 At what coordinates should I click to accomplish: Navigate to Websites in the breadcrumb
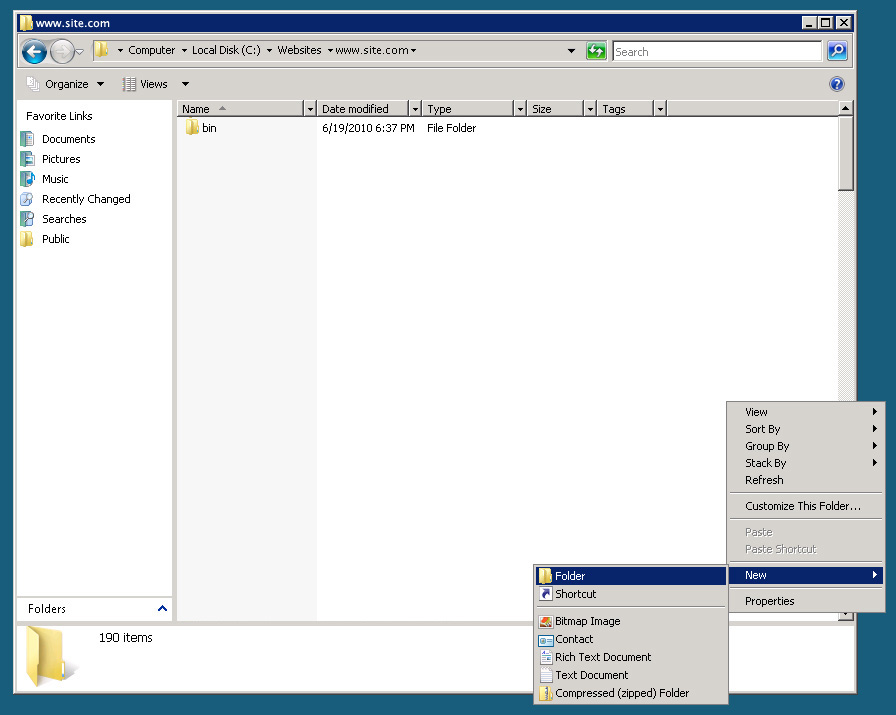[x=299, y=50]
